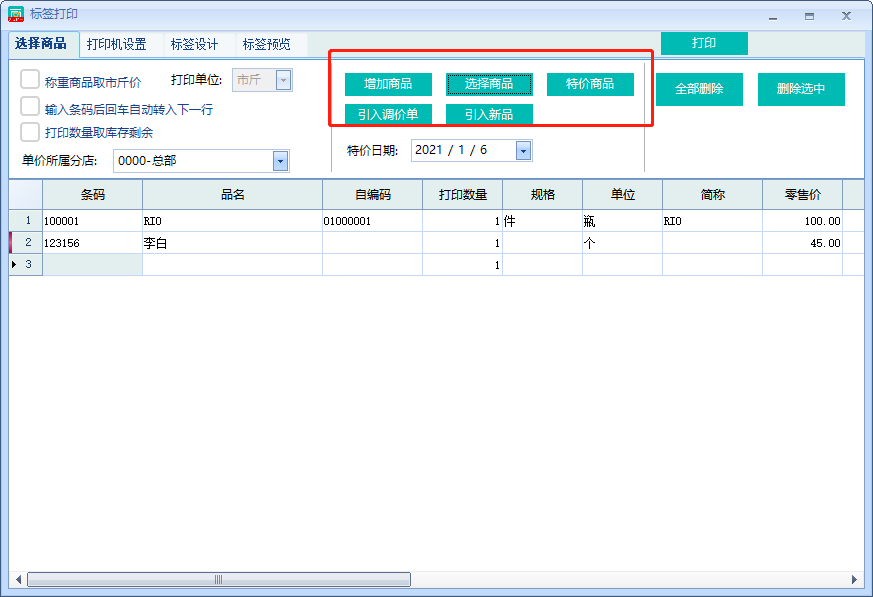
Task: Click empty barcode cell in row 3
Action: click(92, 265)
